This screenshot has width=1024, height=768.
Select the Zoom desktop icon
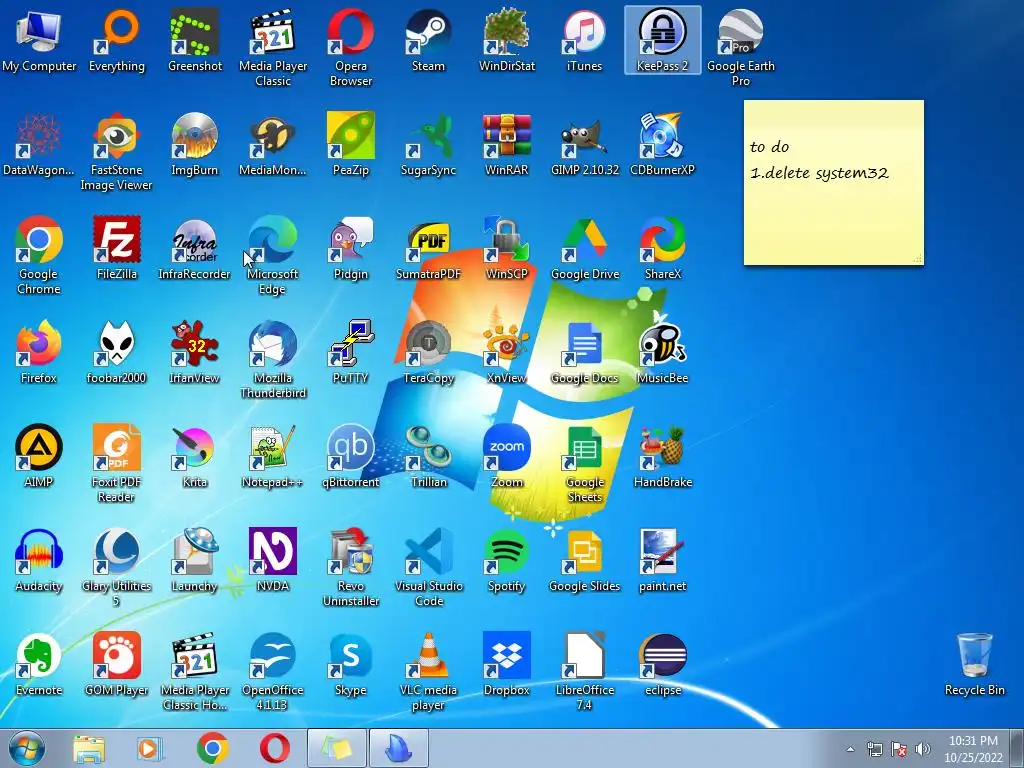point(507,456)
